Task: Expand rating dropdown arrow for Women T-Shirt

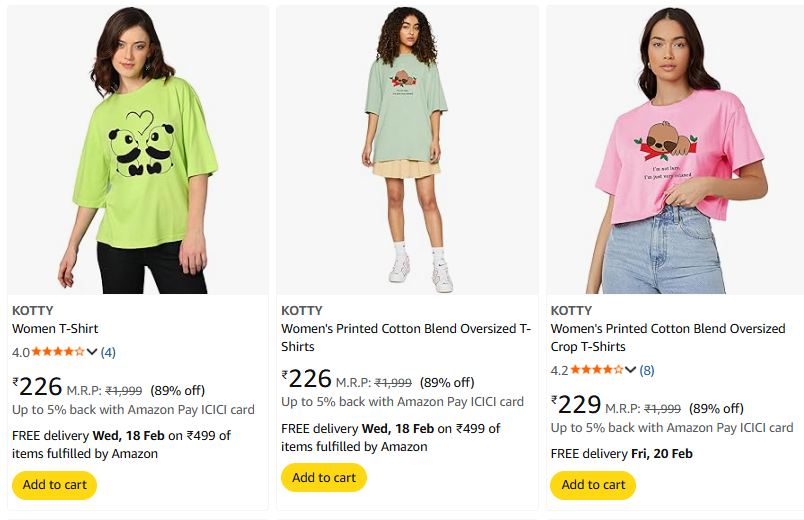Action: click(x=93, y=352)
